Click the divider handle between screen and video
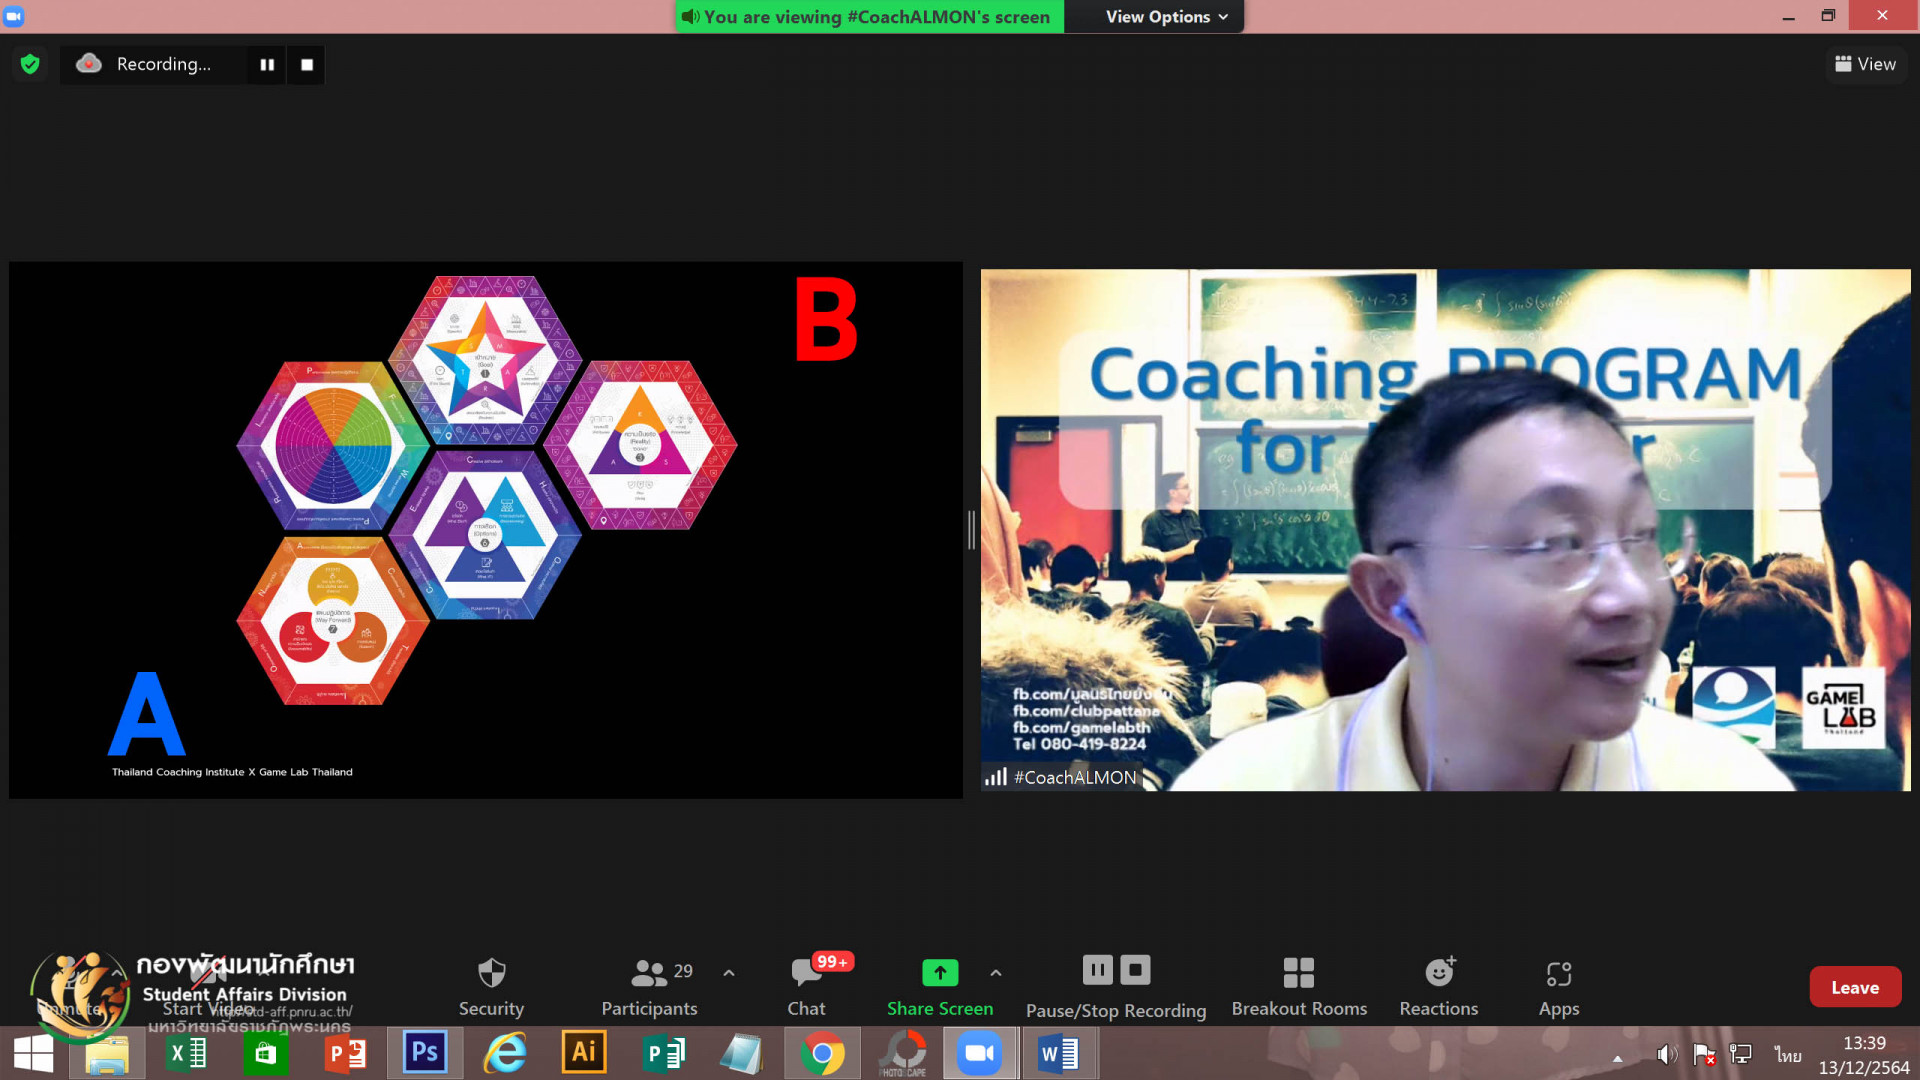 971,530
